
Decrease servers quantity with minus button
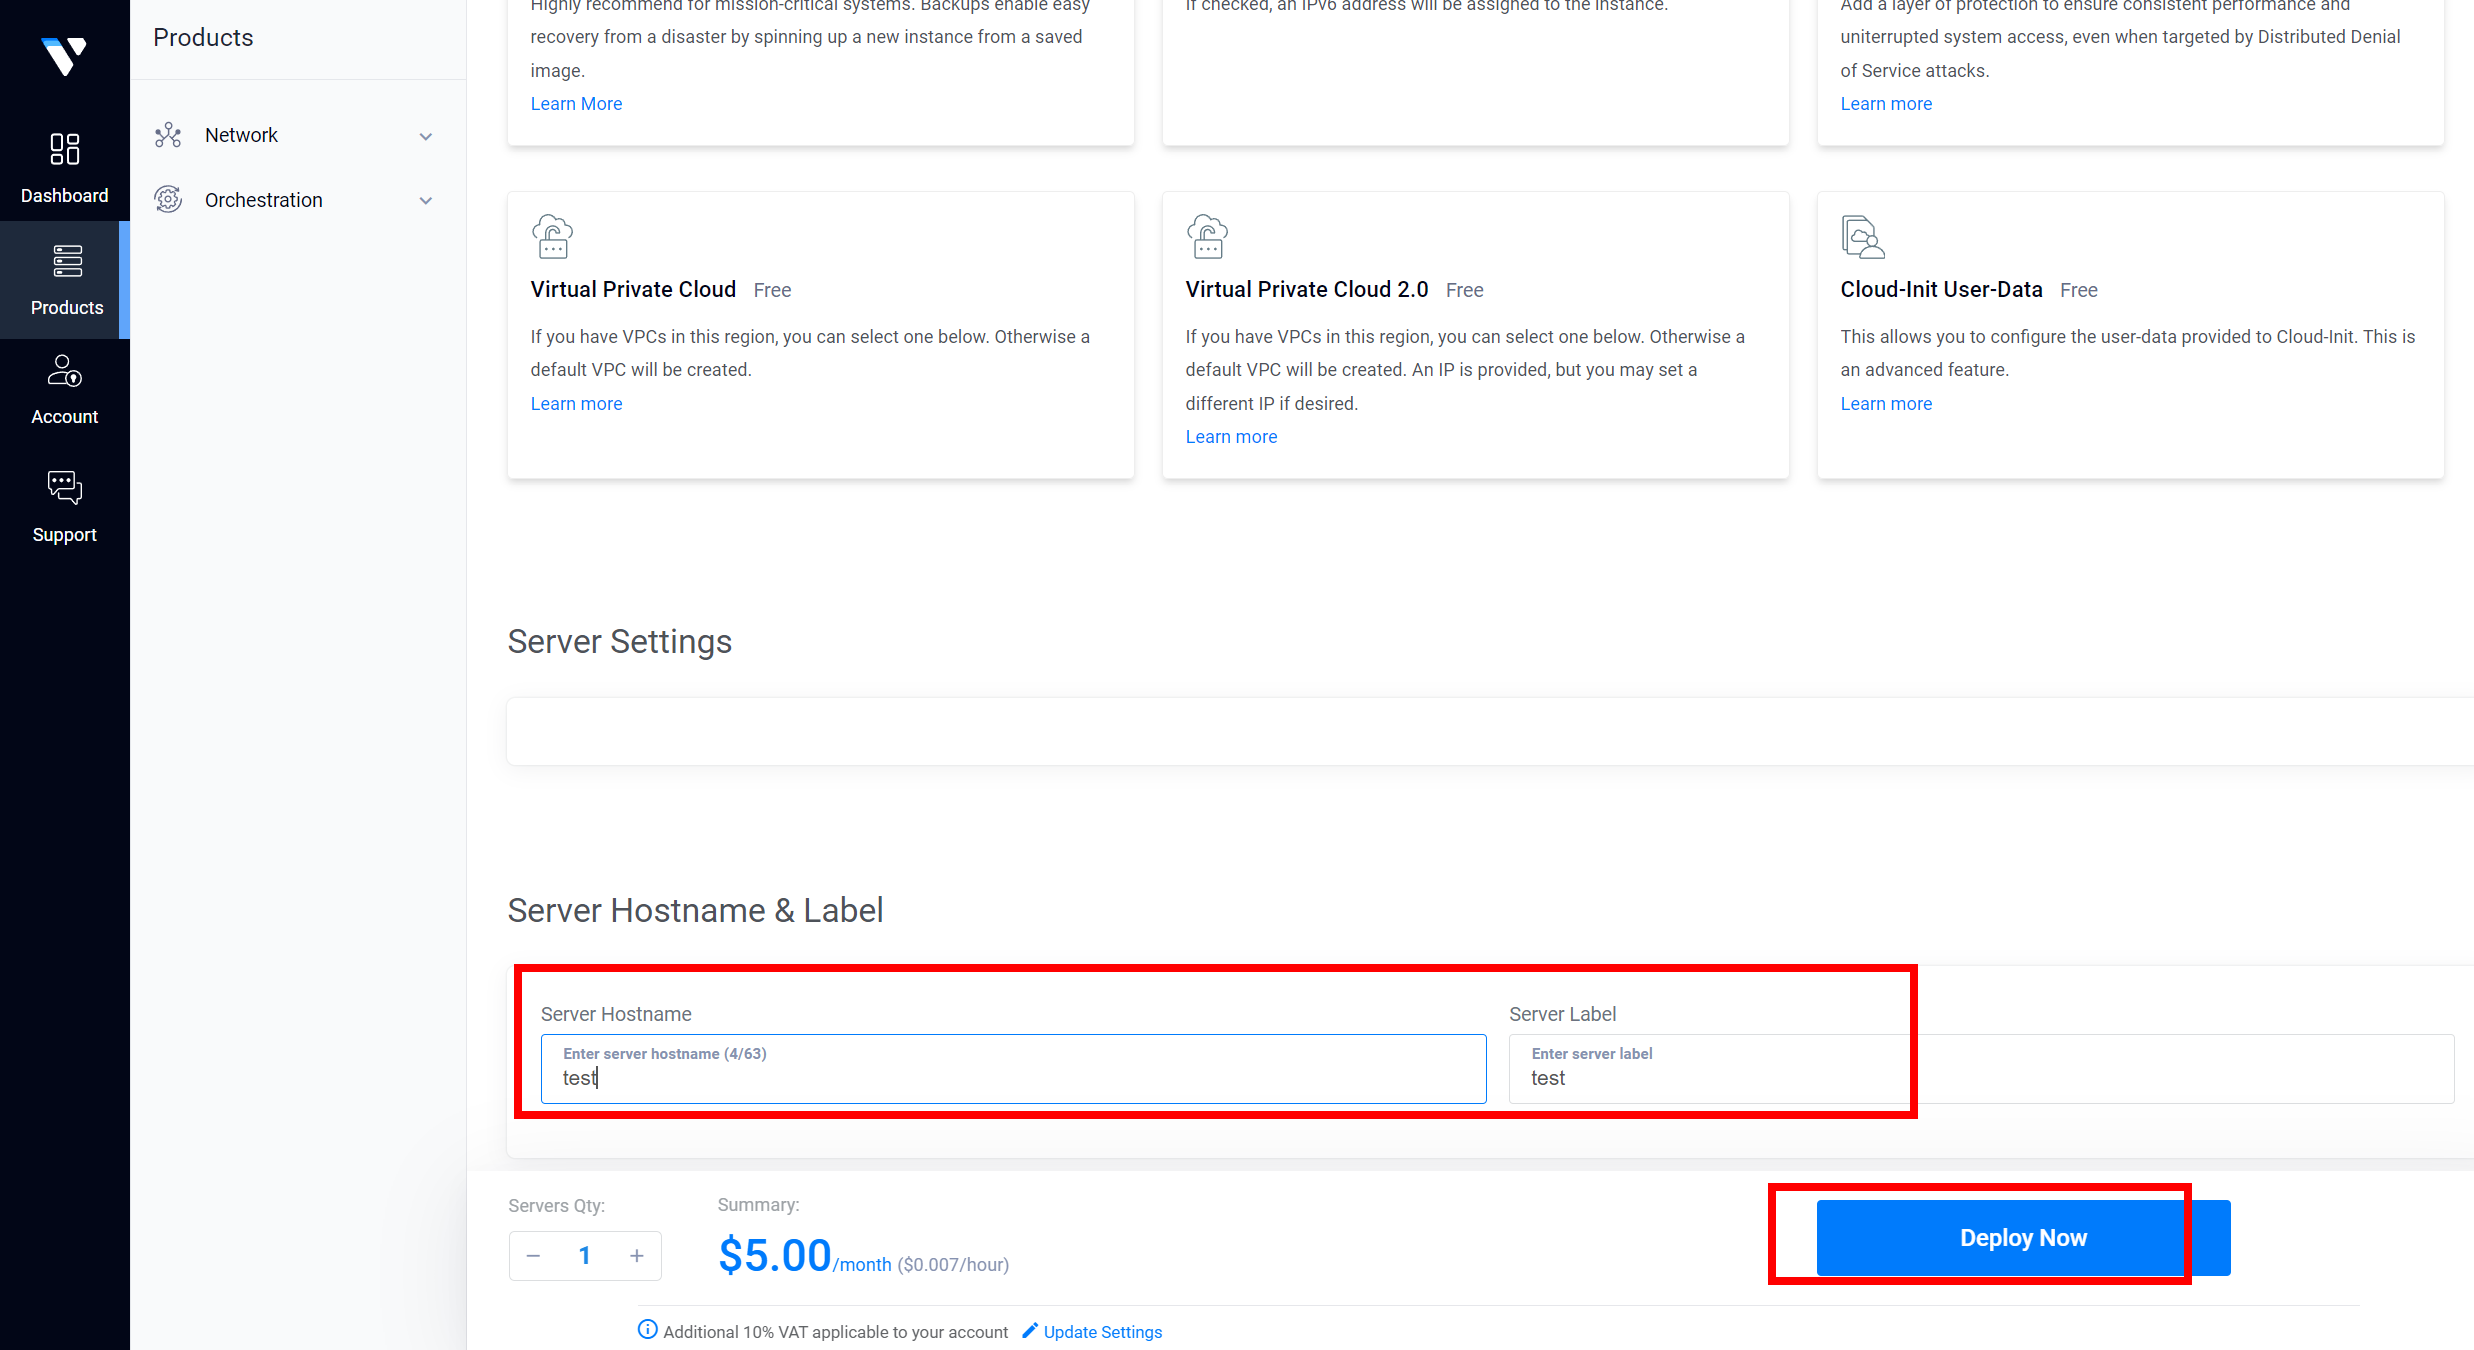click(534, 1256)
